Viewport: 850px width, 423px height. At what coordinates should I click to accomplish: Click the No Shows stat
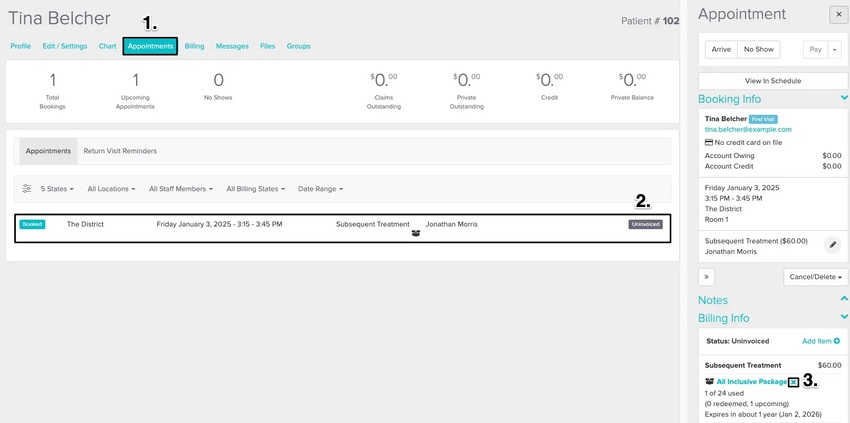(218, 87)
